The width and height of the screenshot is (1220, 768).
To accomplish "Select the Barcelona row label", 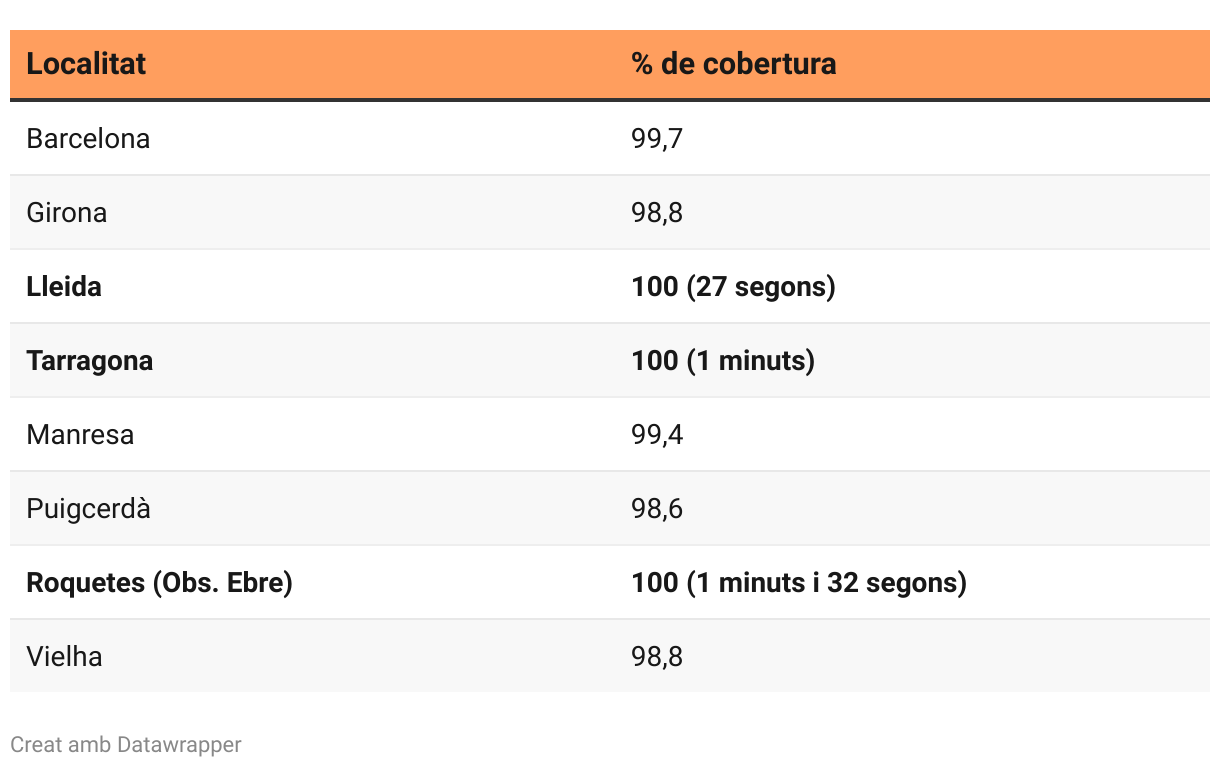I will pyautogui.click(x=88, y=138).
